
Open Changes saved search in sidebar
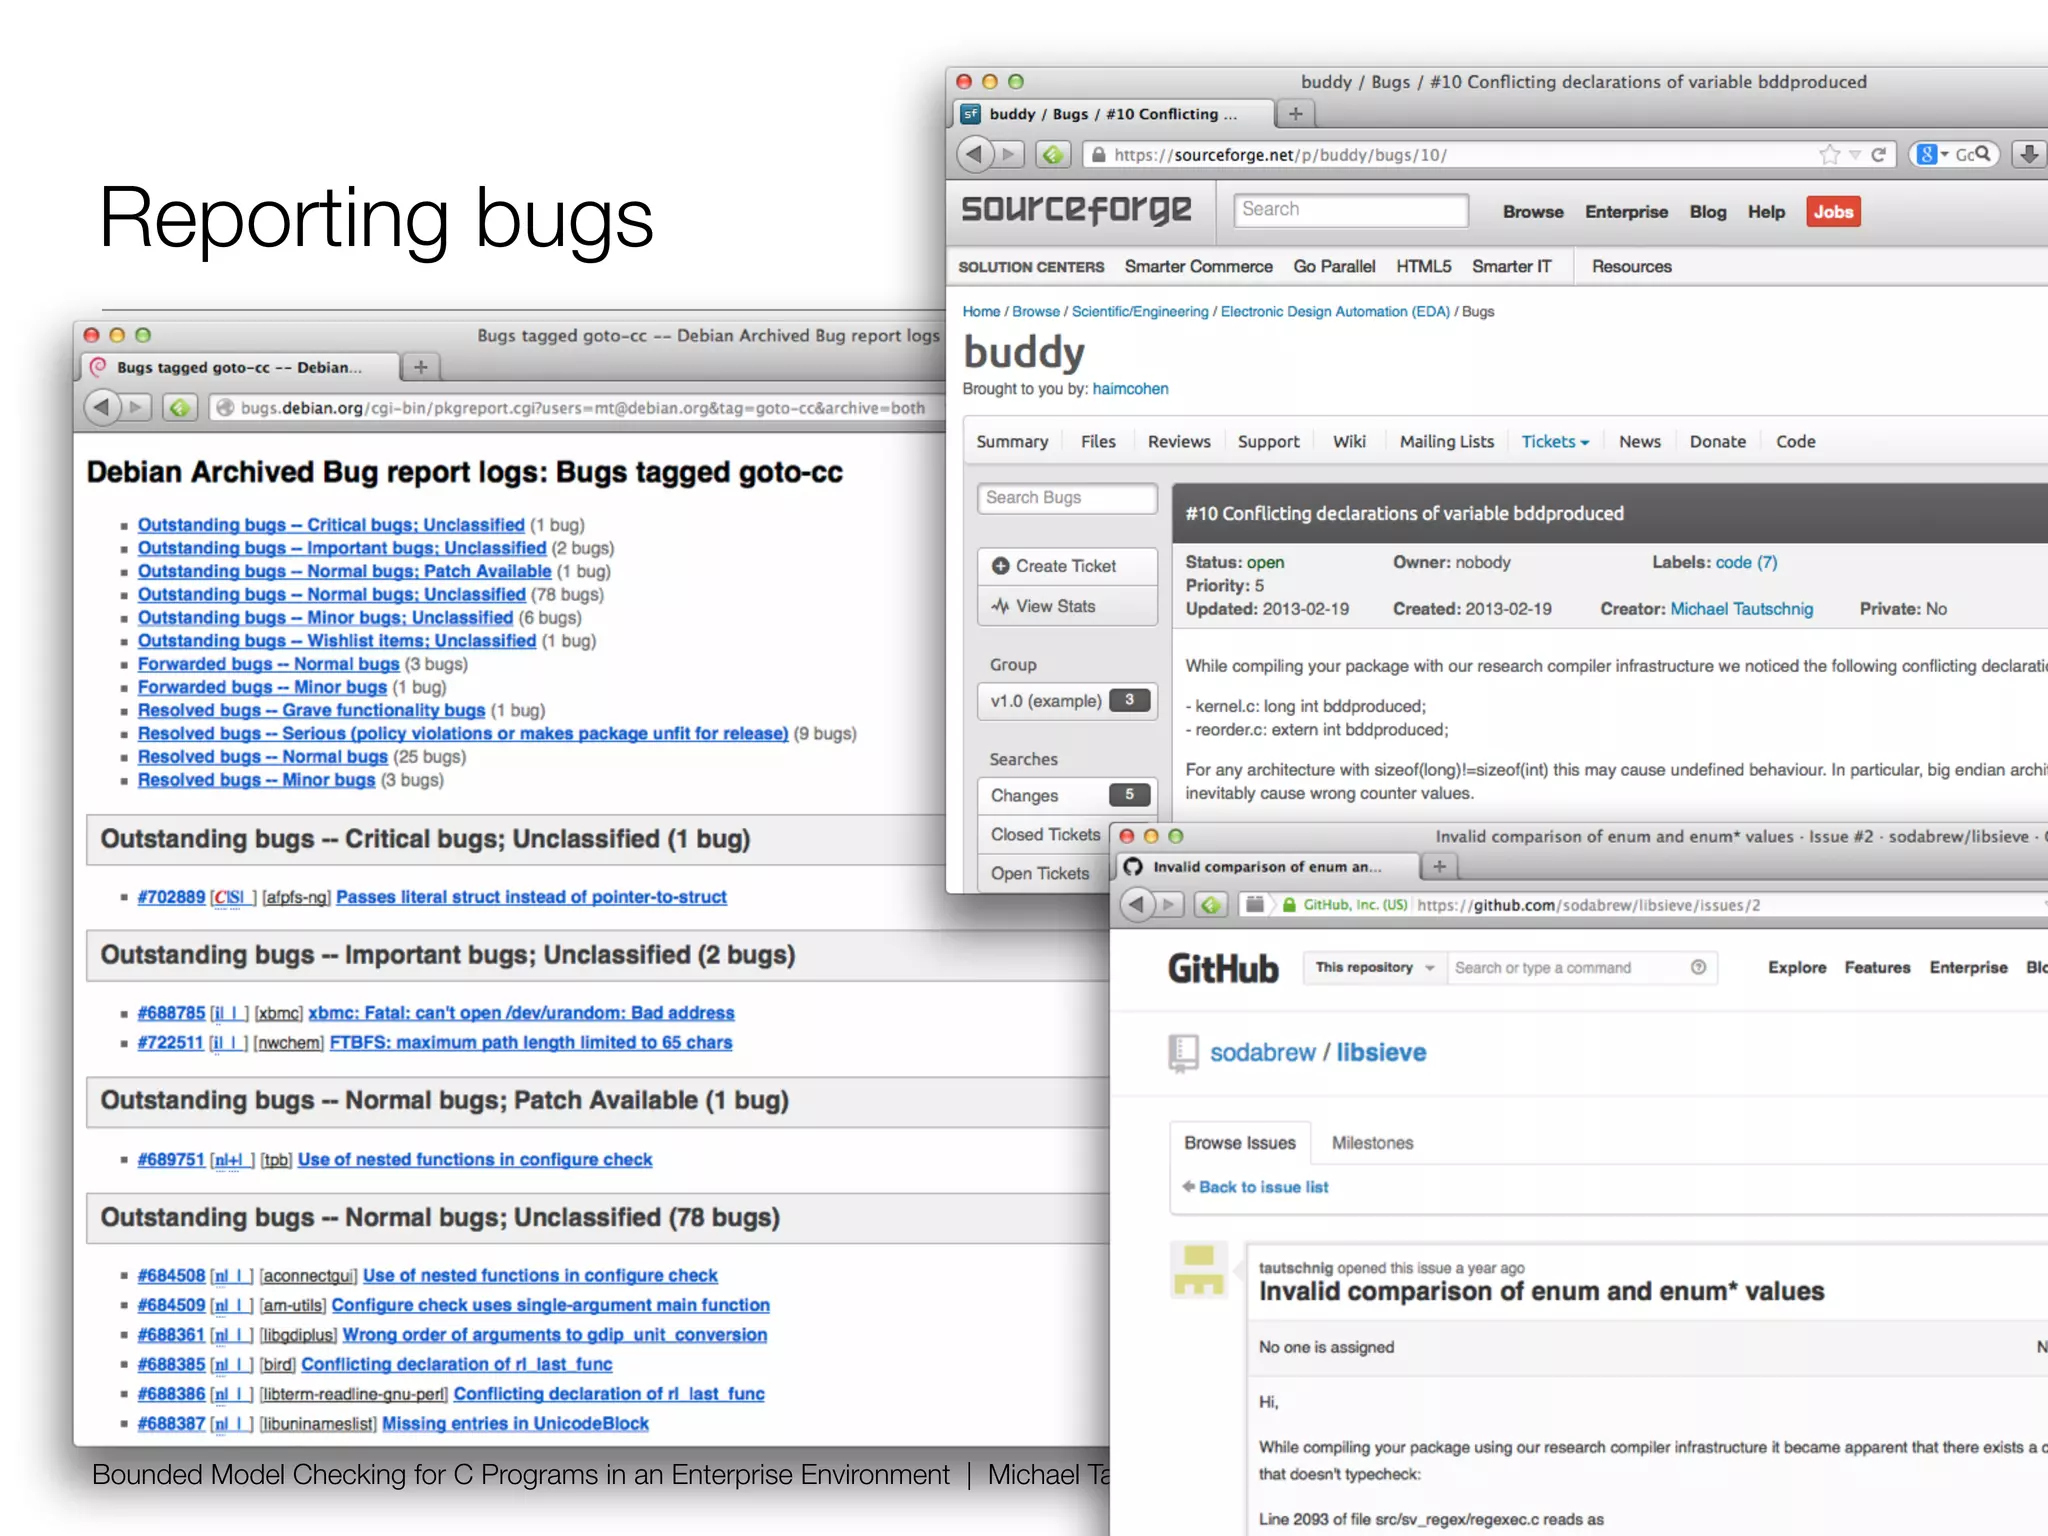[1067, 795]
